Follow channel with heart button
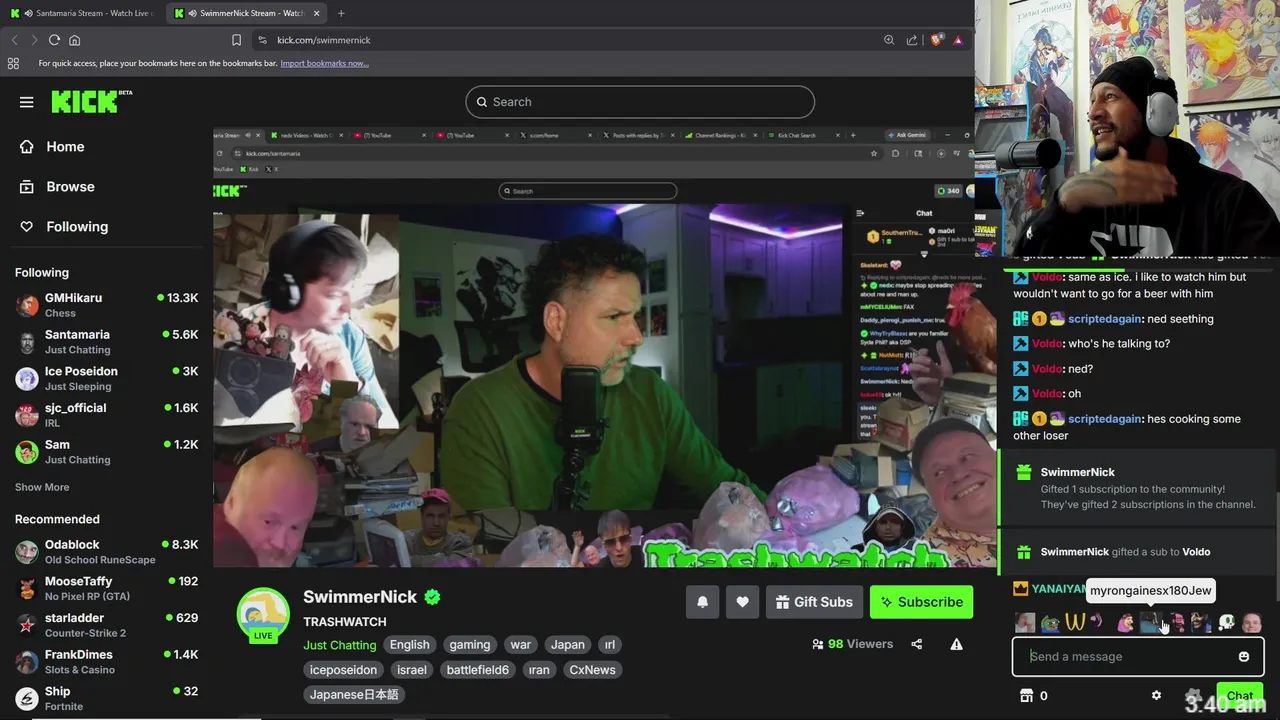The width and height of the screenshot is (1280, 720). point(742,602)
